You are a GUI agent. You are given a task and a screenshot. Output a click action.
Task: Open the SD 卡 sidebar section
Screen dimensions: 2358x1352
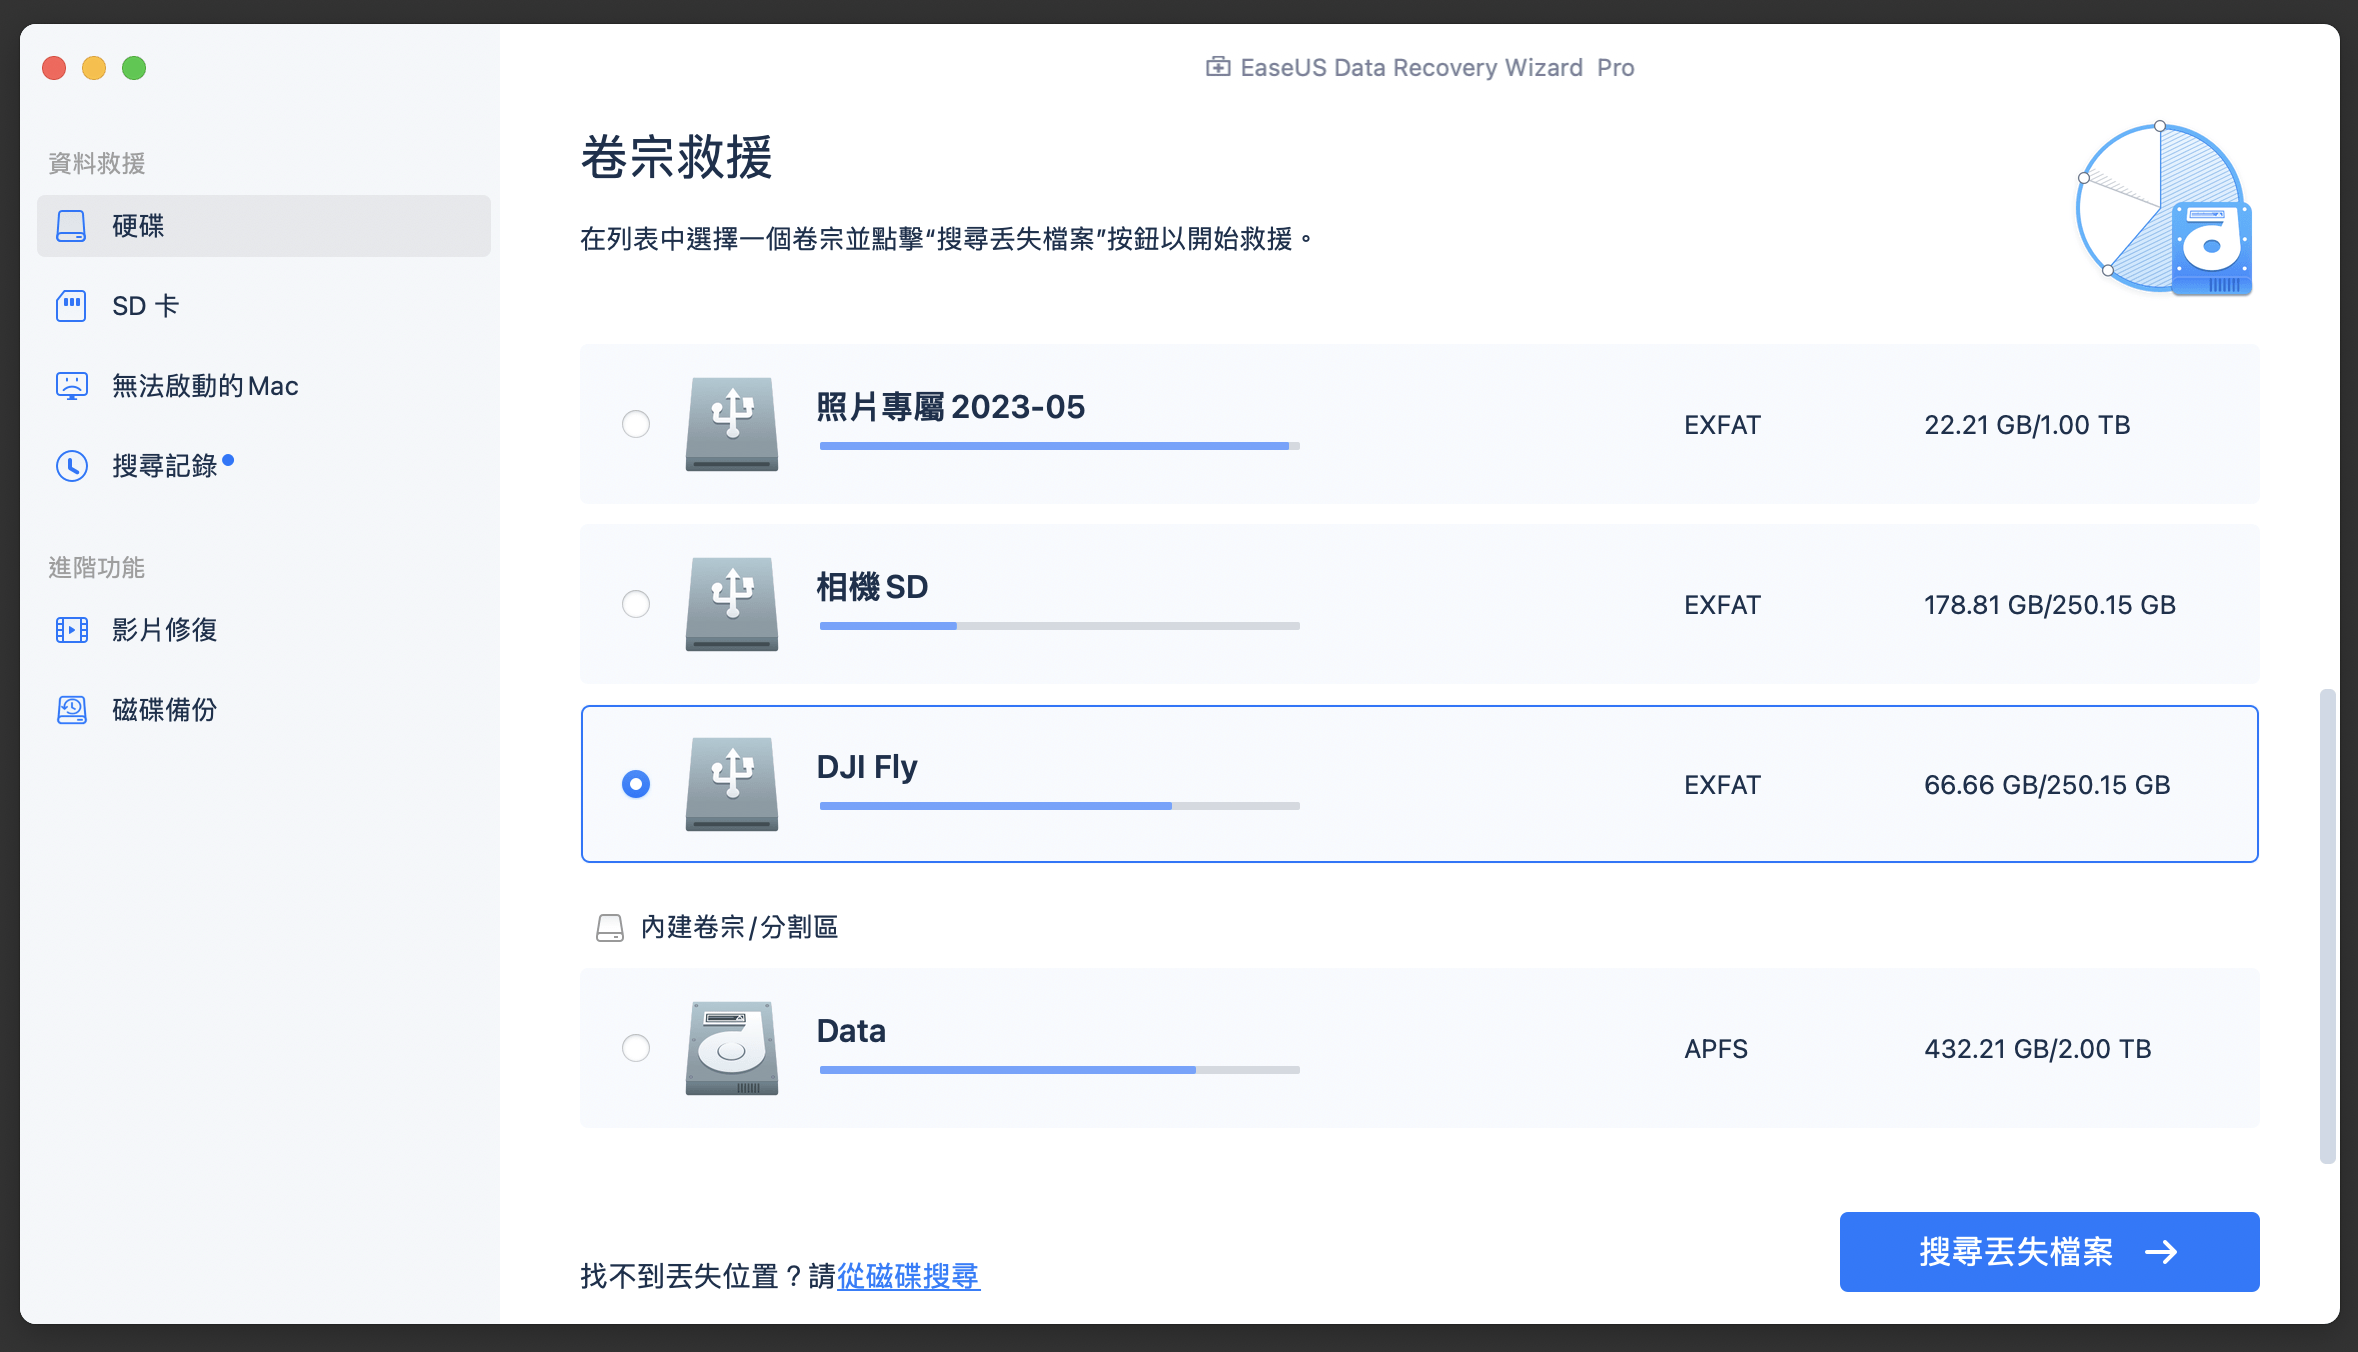[264, 306]
